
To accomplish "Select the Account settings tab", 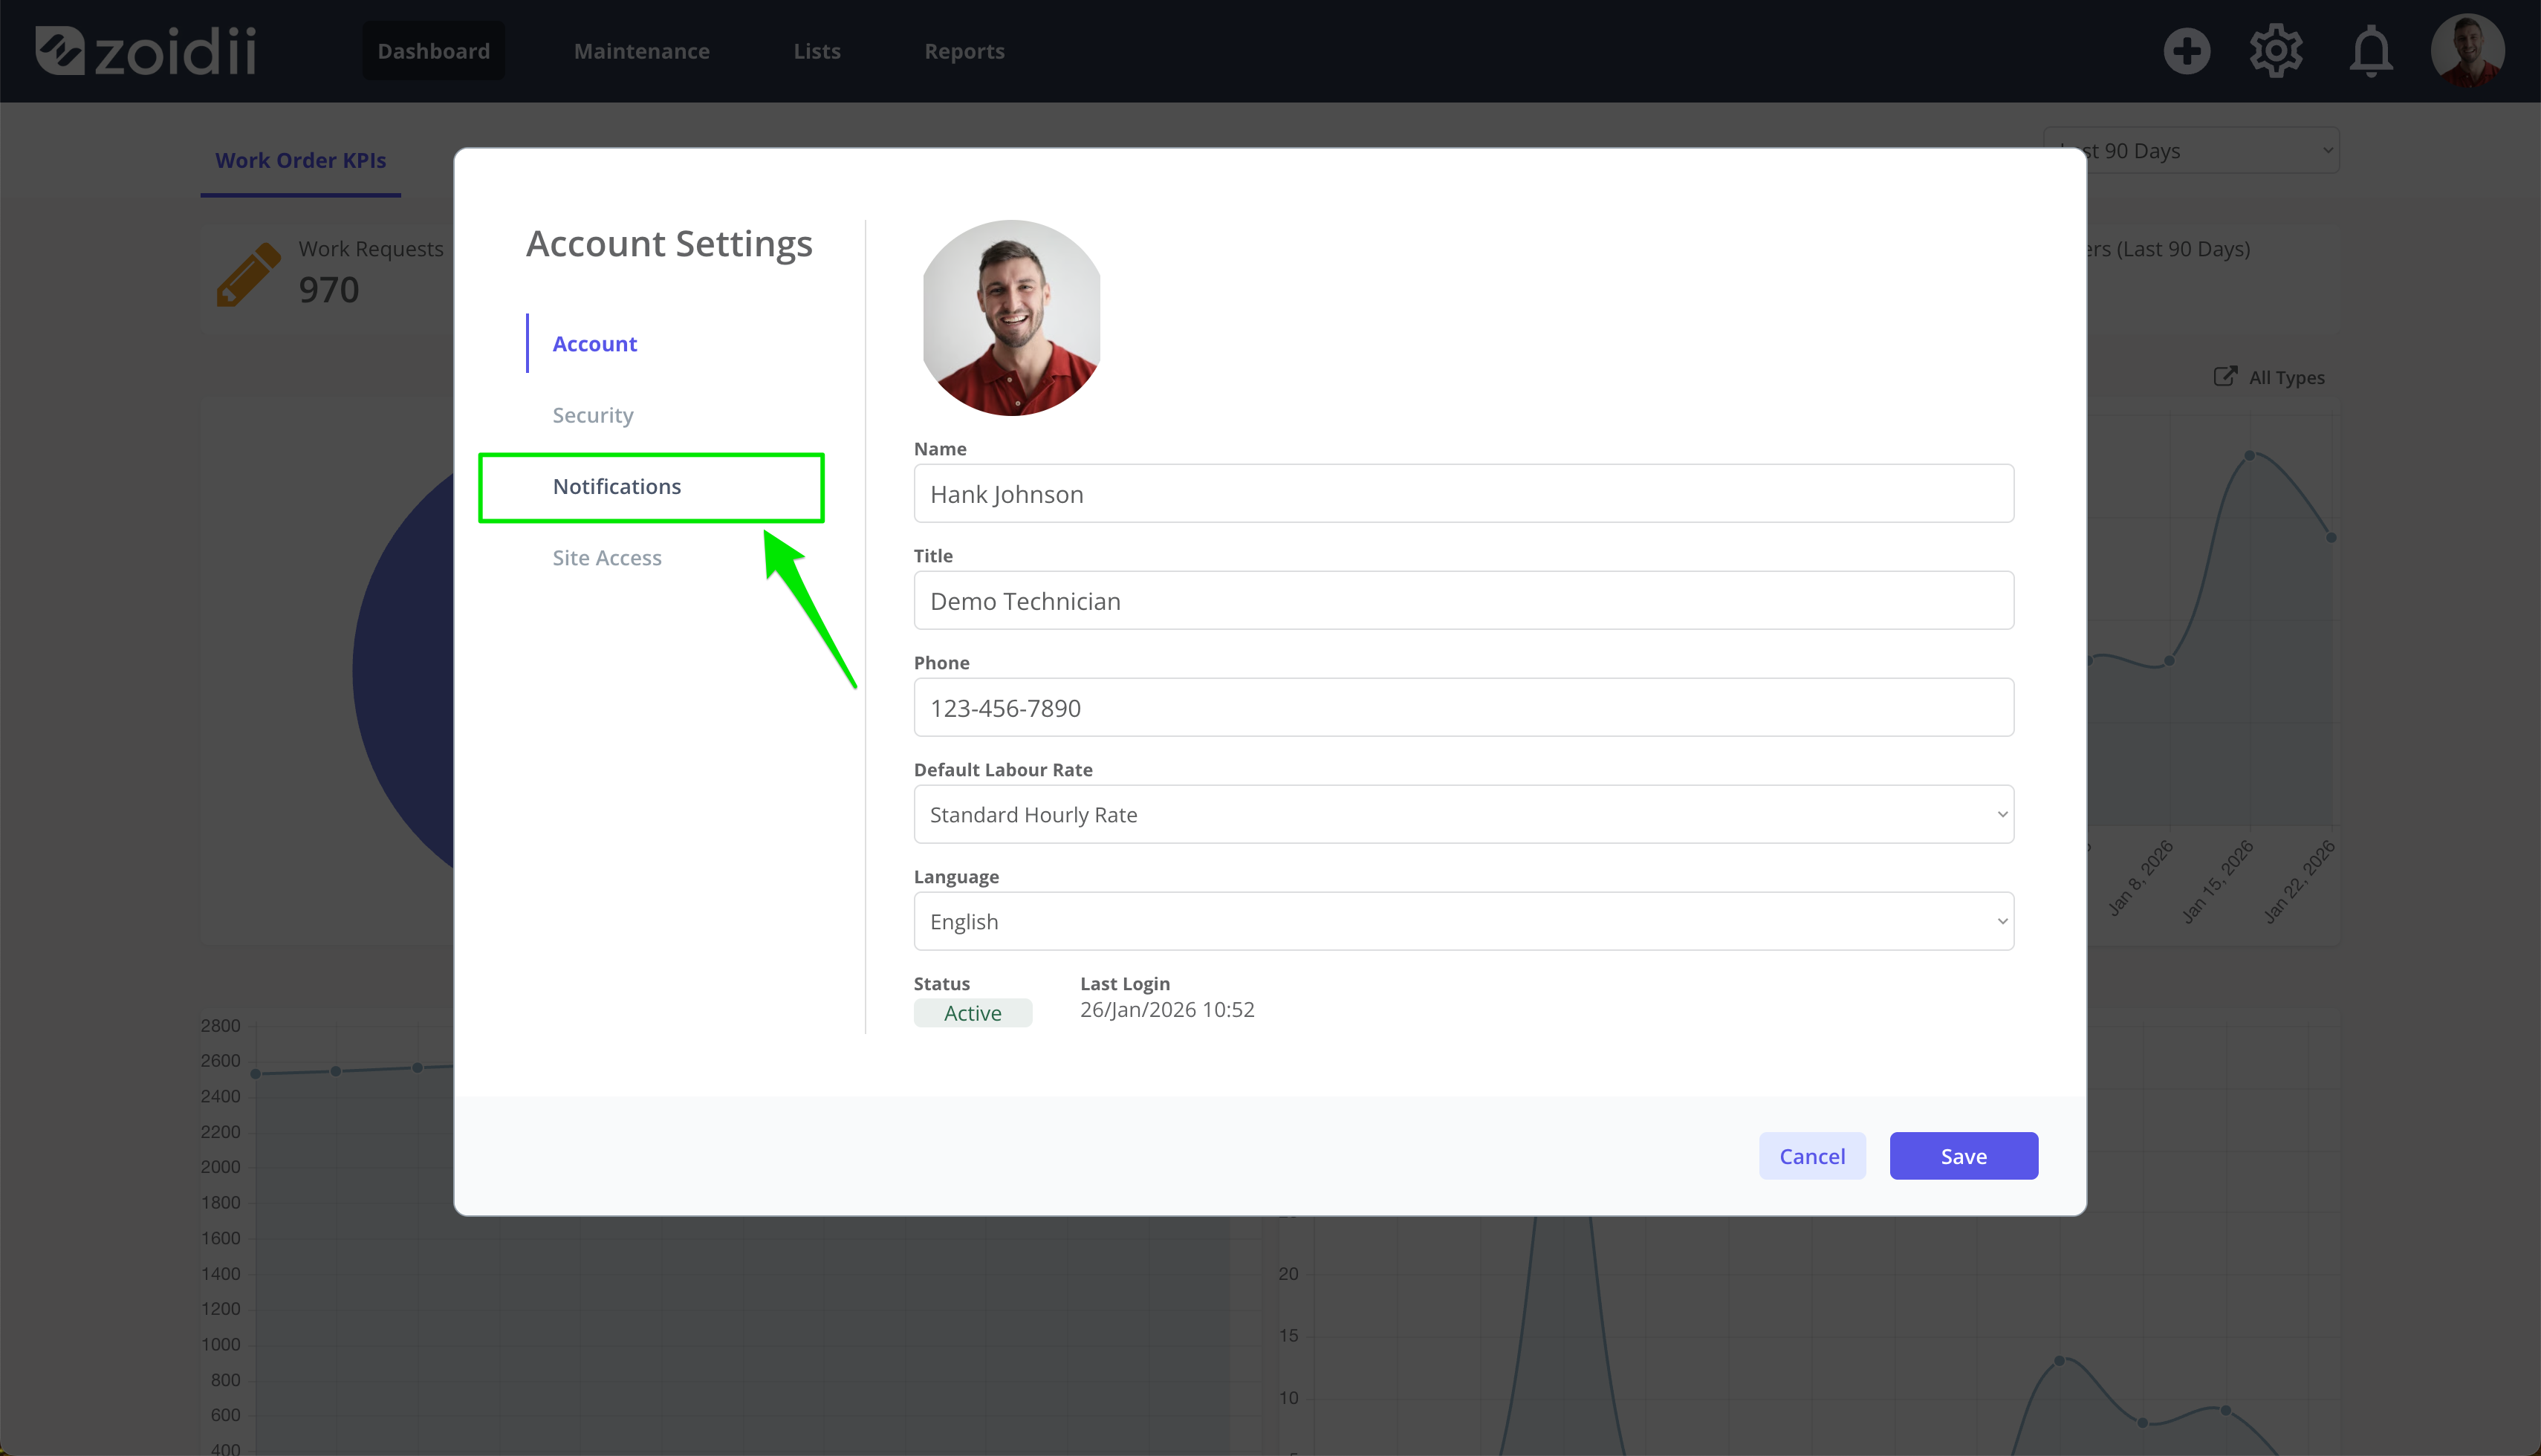I will 595,343.
